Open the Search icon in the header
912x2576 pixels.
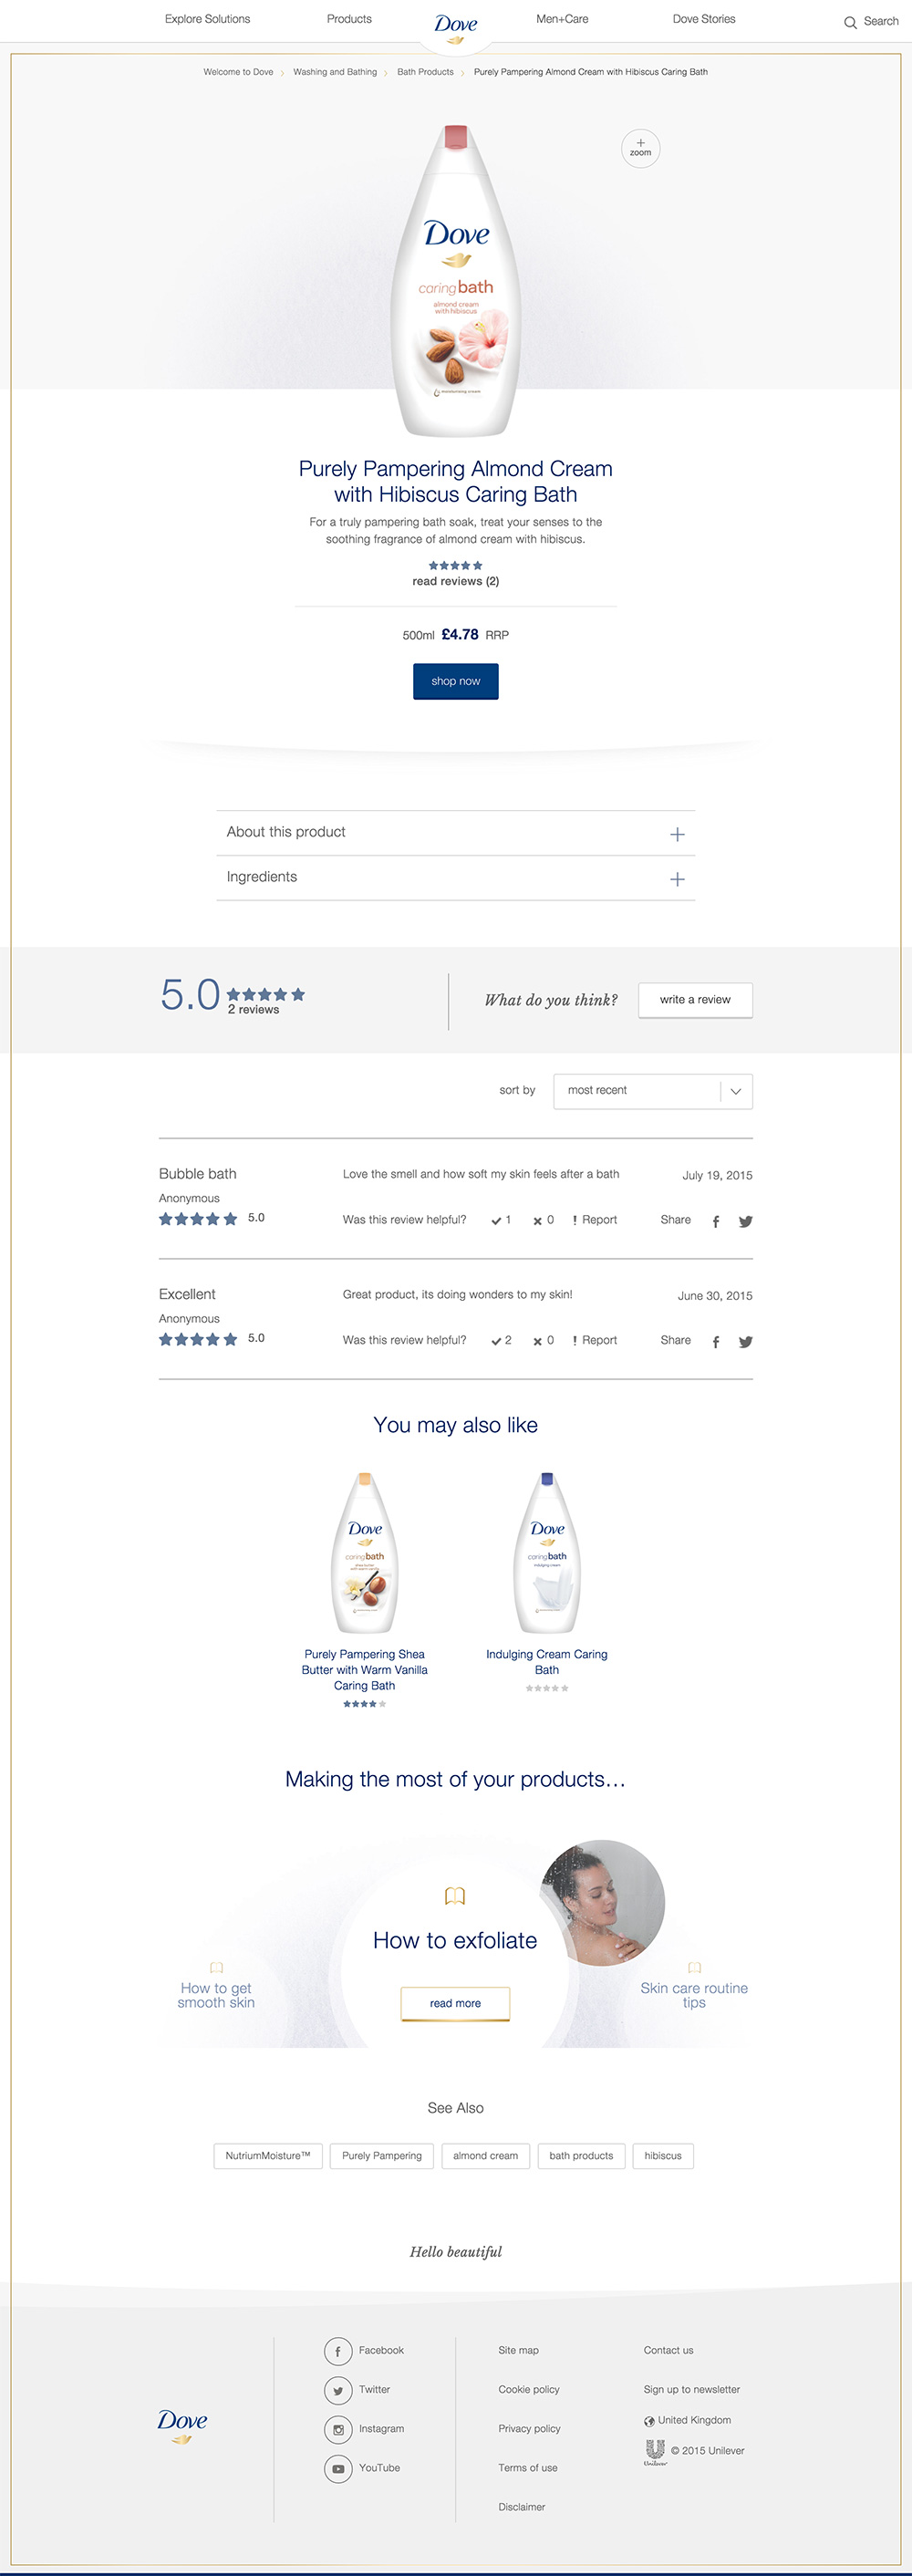click(x=850, y=22)
